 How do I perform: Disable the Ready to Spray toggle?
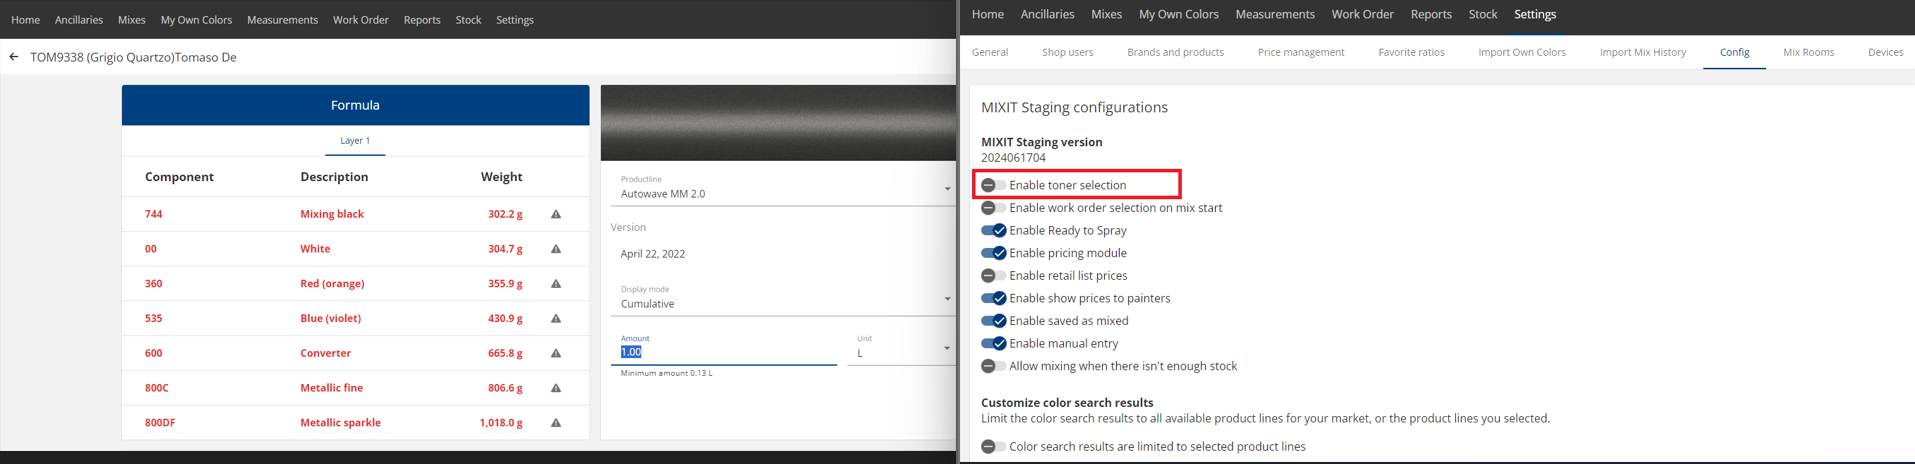pos(993,230)
